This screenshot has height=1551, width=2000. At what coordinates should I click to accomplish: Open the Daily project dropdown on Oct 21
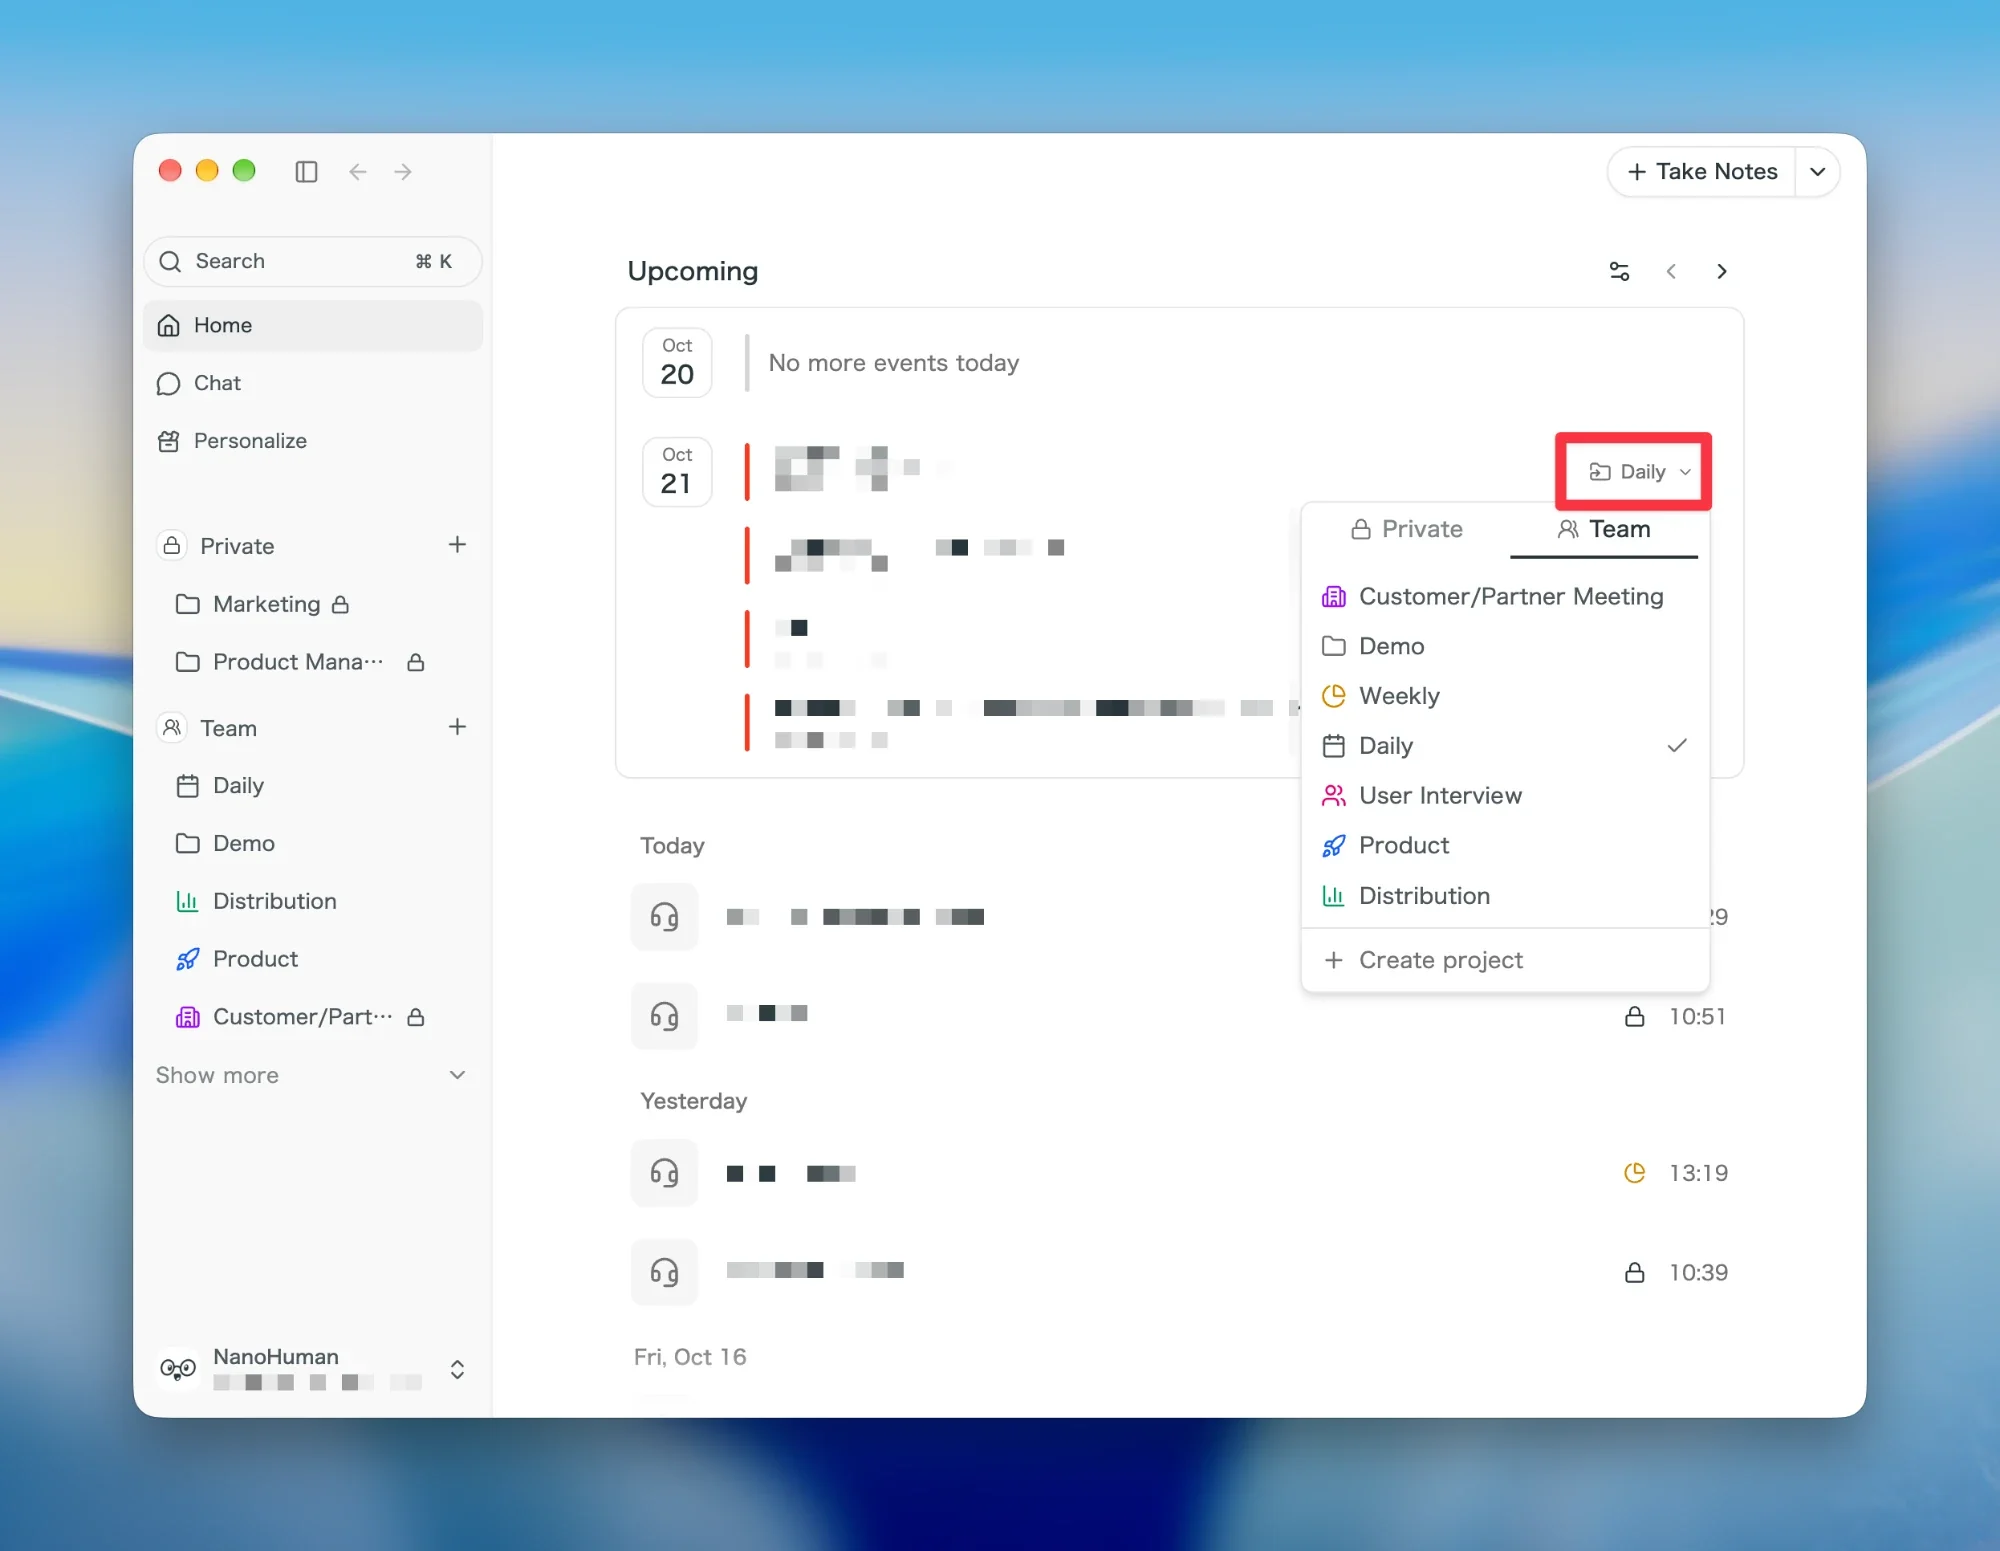pyautogui.click(x=1639, y=472)
